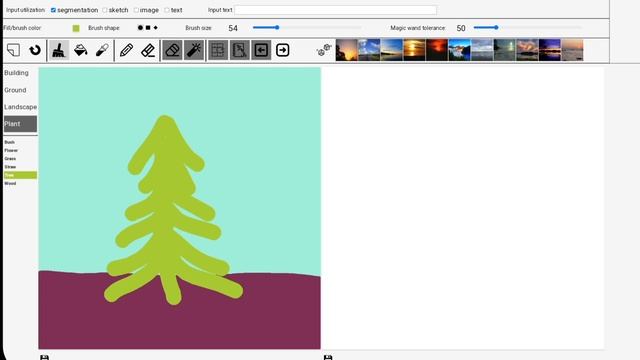Select first sunset silhouette style thumbnail
Viewport: 640px width, 360px height.
[347, 50]
